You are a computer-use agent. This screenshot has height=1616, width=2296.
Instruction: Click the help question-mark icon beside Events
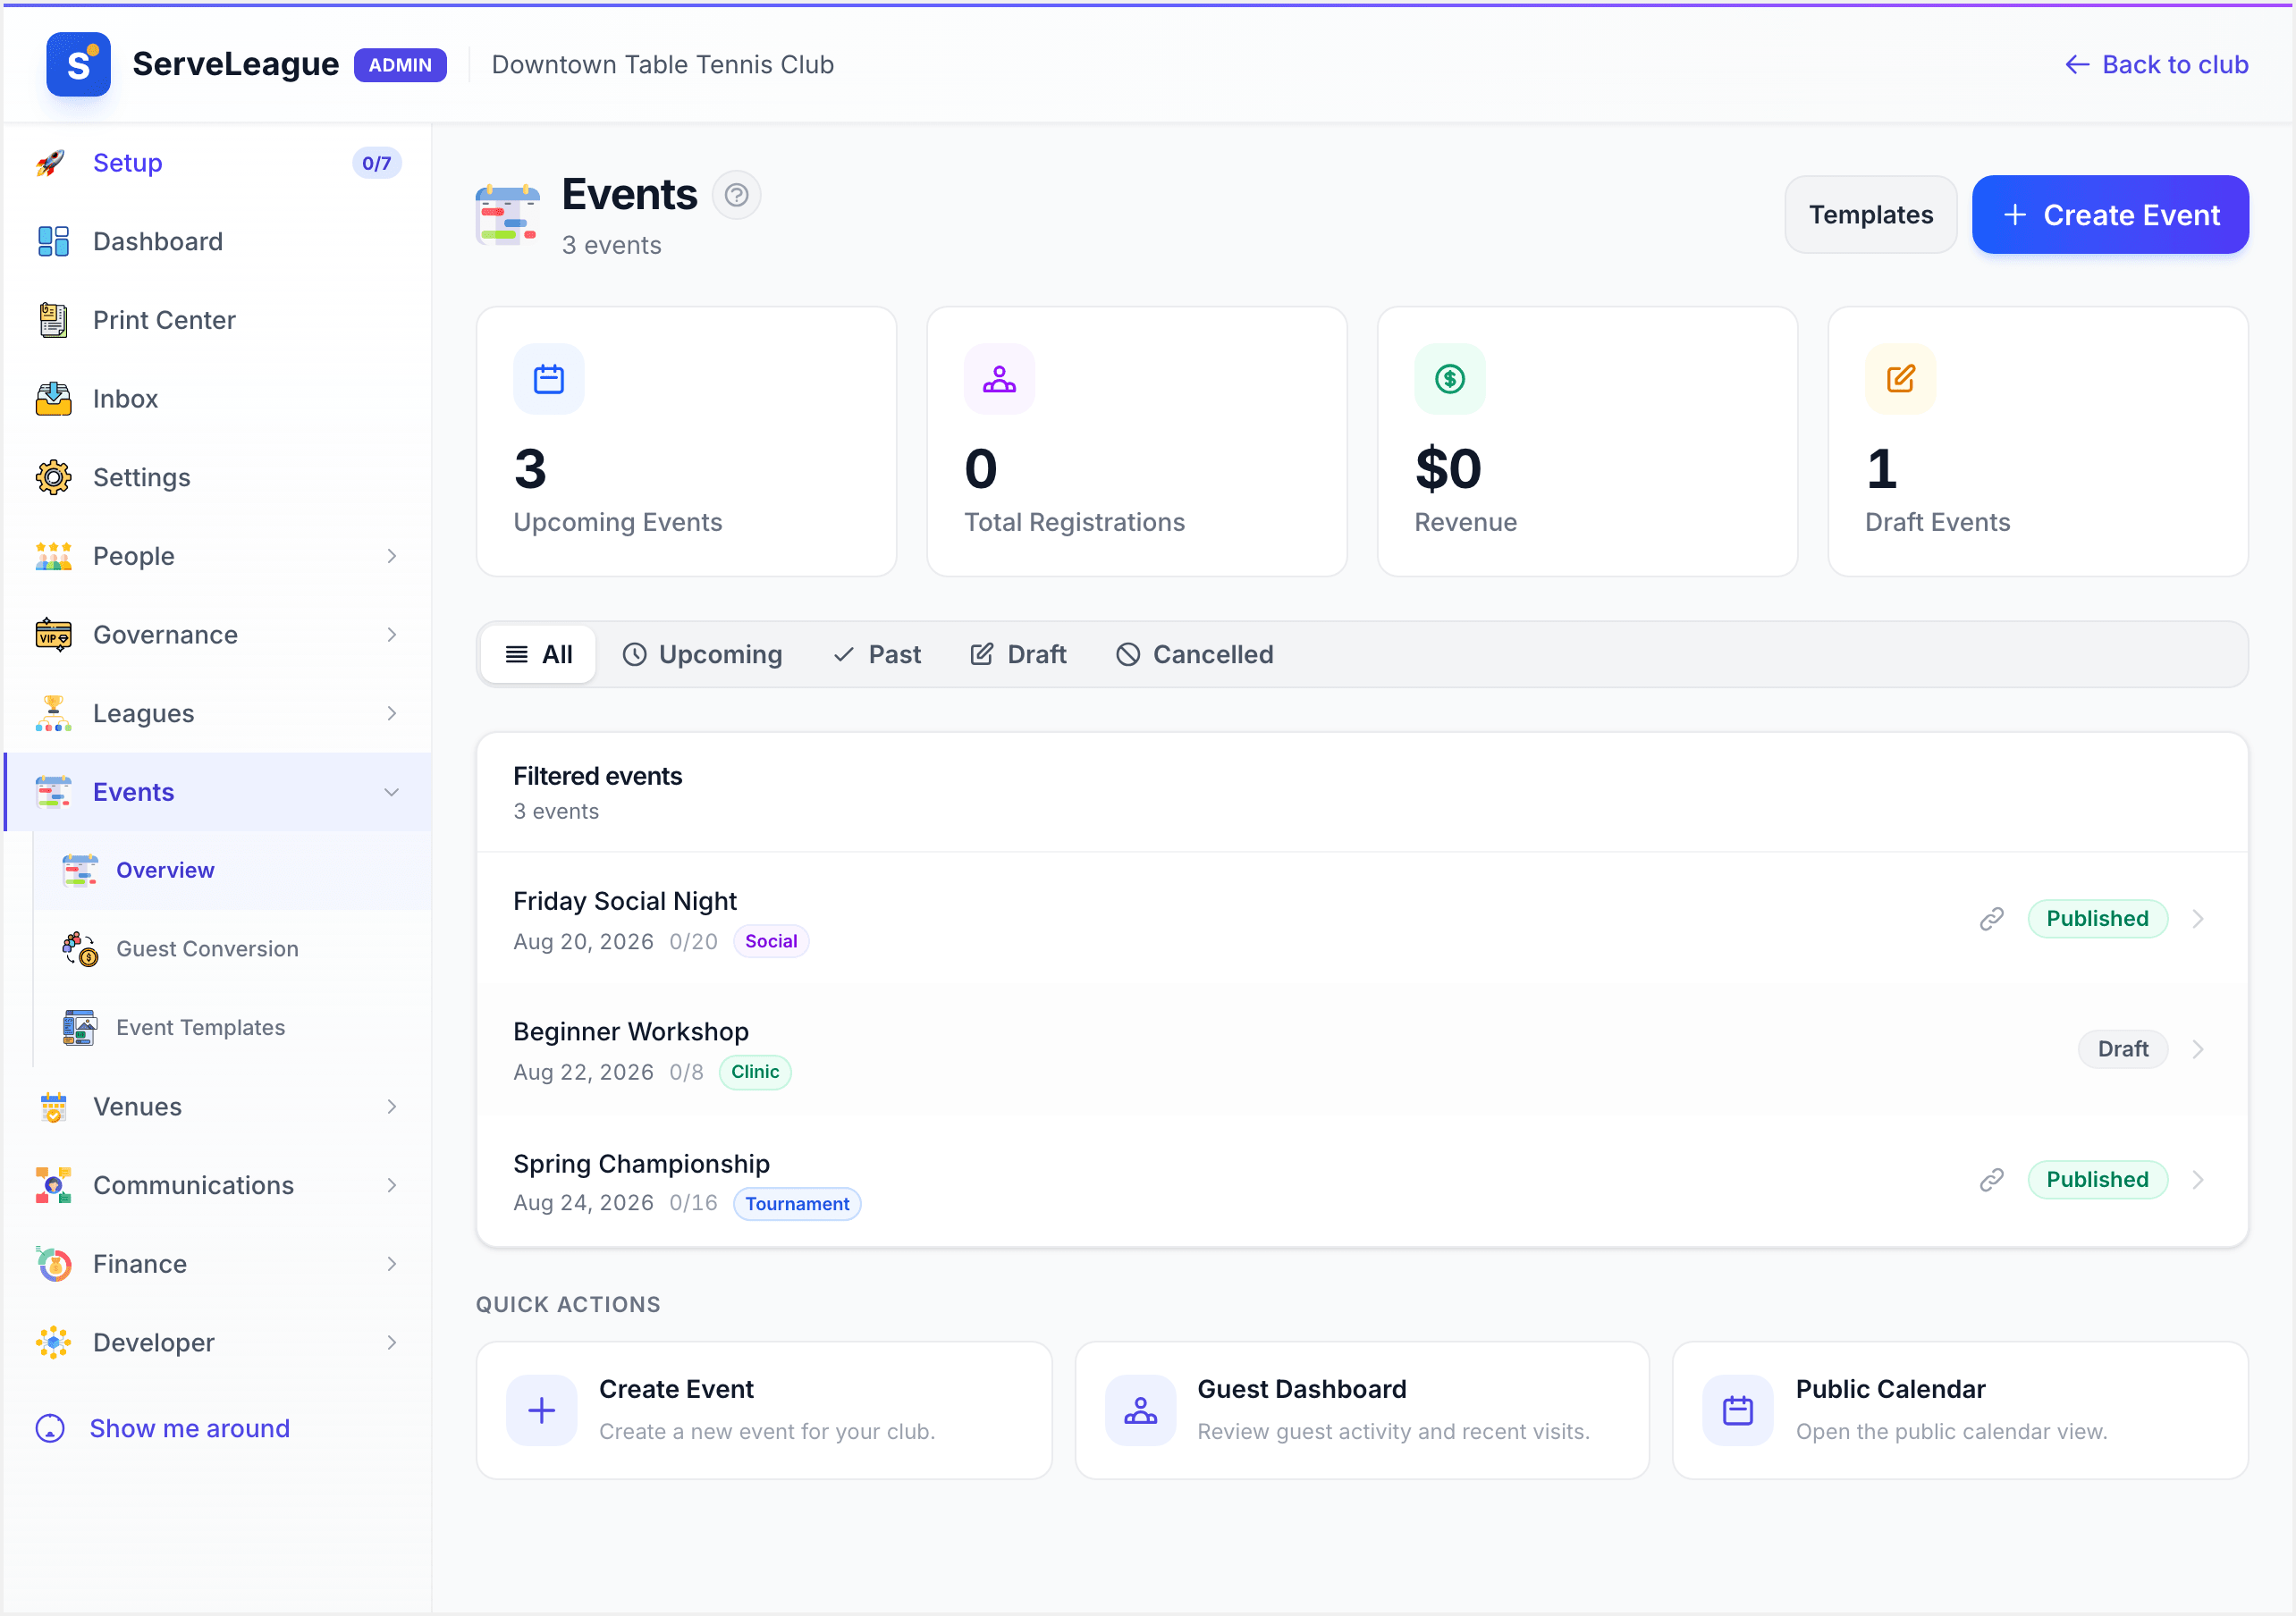[x=736, y=195]
